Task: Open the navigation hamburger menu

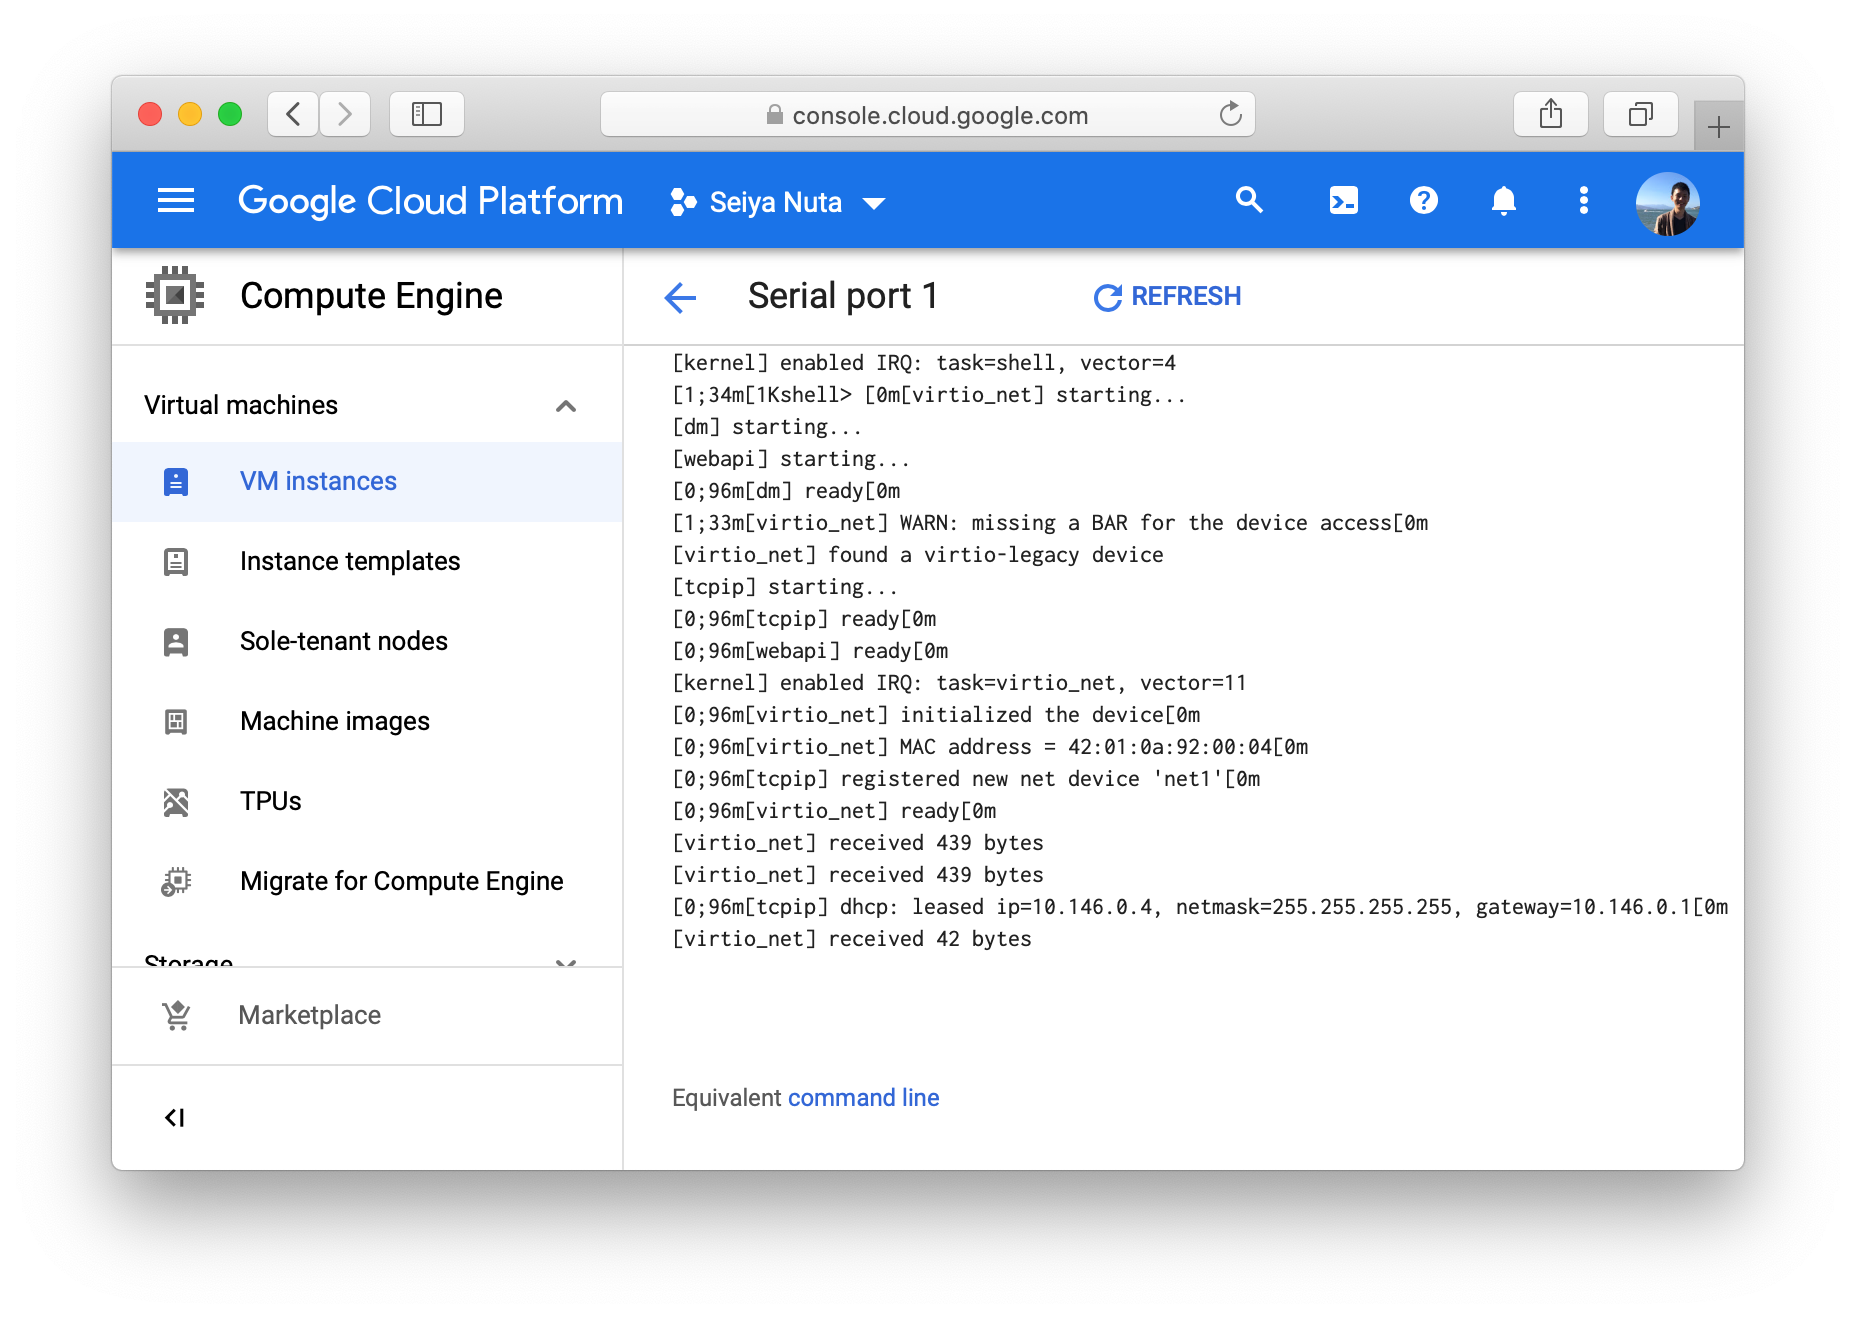Action: [176, 201]
